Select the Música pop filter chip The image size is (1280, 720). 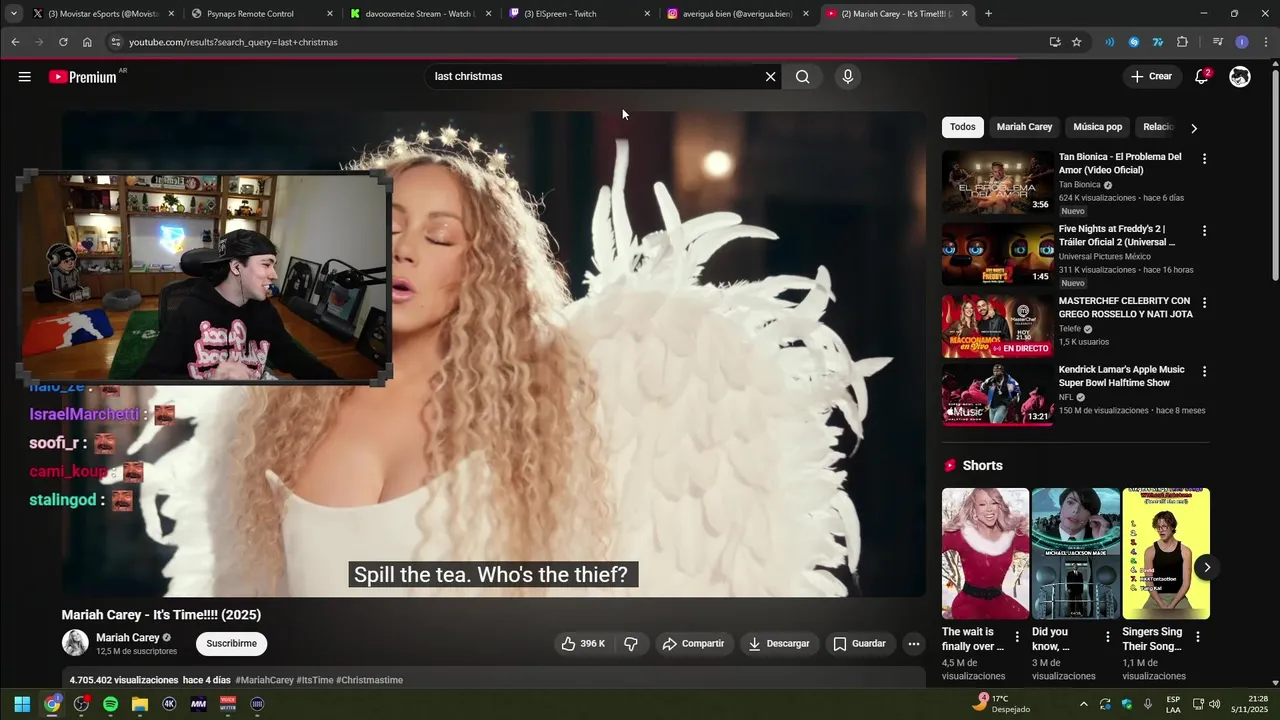1097,127
